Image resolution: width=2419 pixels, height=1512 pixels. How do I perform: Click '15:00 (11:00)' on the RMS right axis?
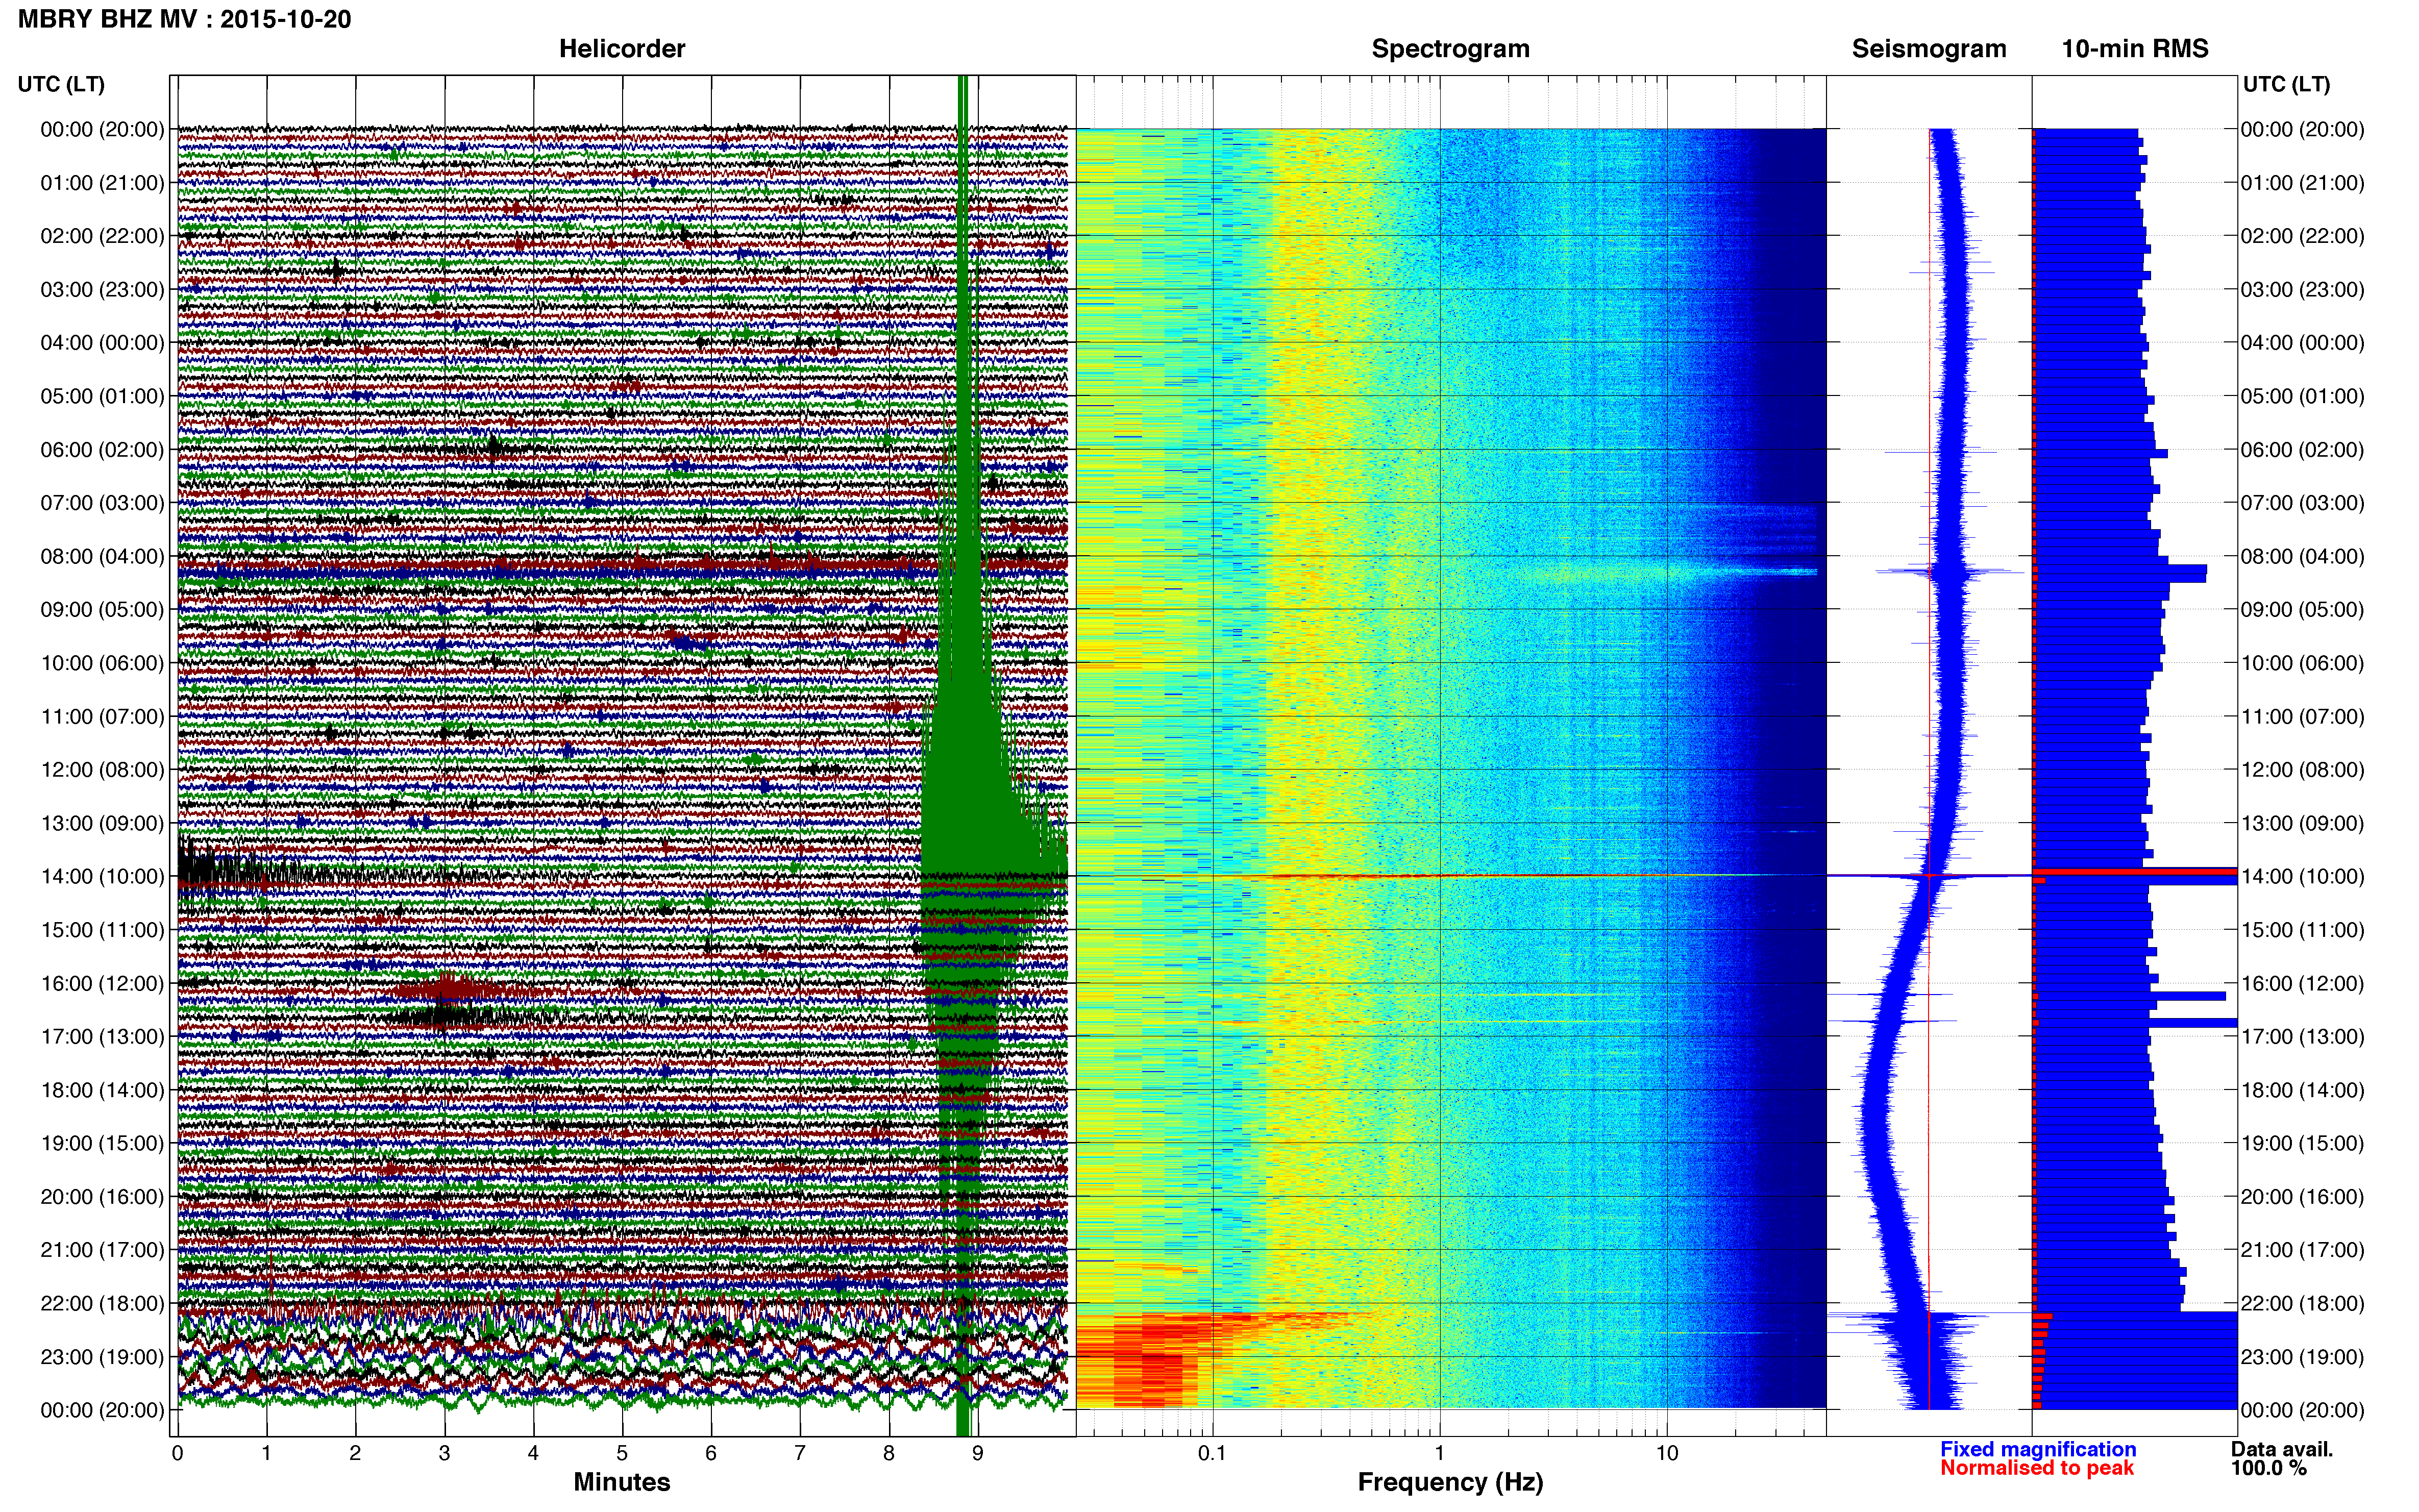2302,930
